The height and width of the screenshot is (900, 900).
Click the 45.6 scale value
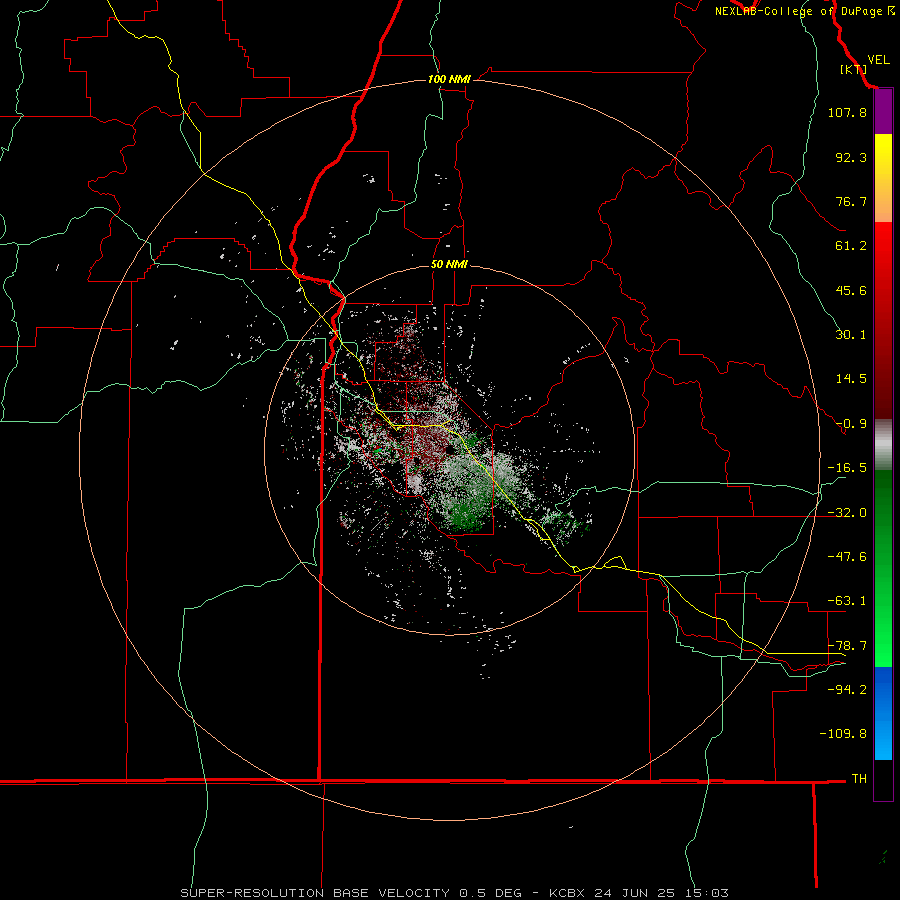click(x=851, y=290)
